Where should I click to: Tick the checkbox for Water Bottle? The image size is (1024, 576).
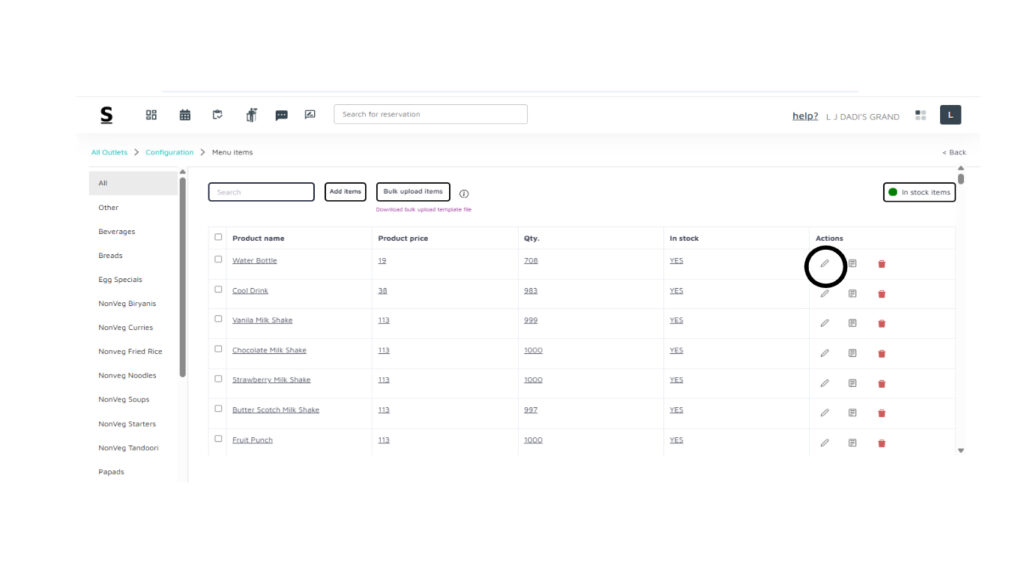tap(218, 260)
